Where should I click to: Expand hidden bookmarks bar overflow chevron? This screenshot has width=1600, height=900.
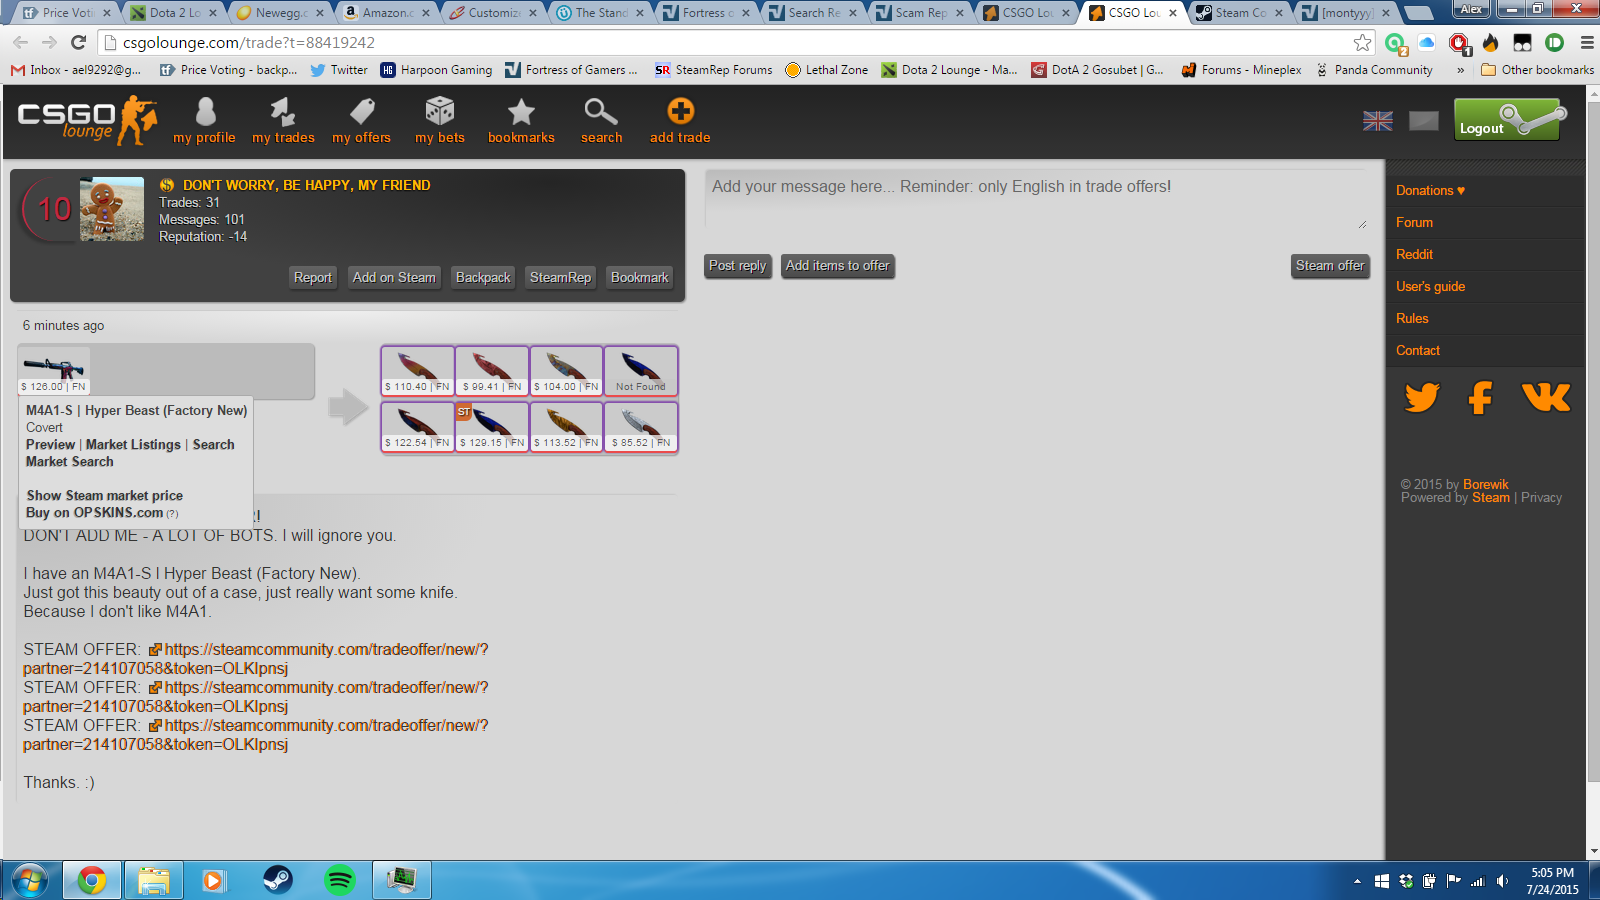point(1461,70)
